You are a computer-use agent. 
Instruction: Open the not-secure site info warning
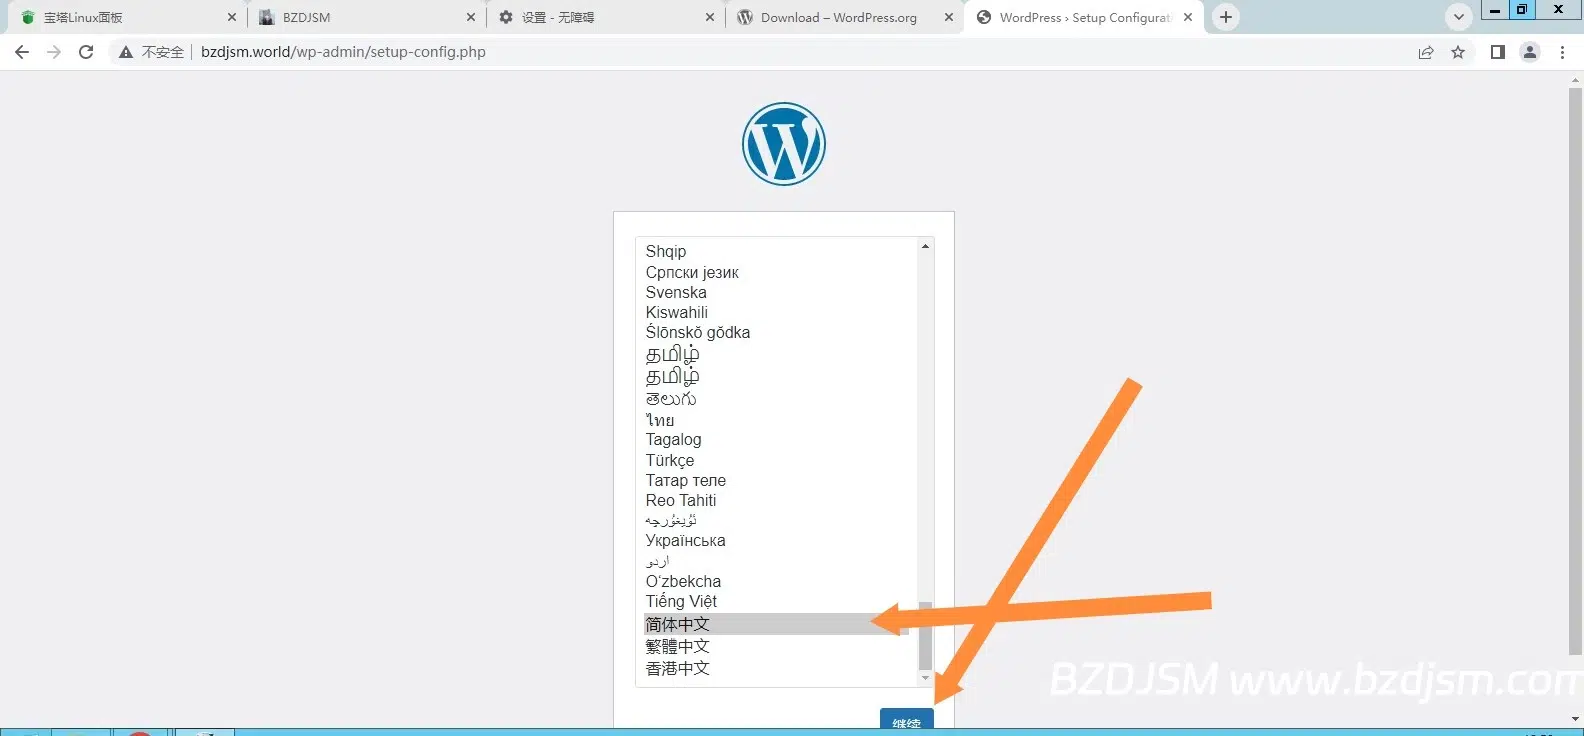(151, 52)
